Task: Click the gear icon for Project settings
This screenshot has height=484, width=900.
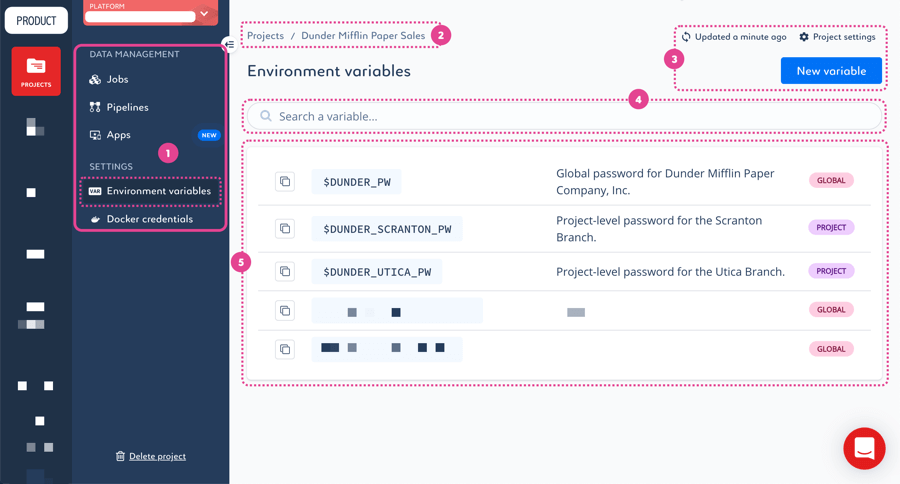Action: [x=804, y=37]
